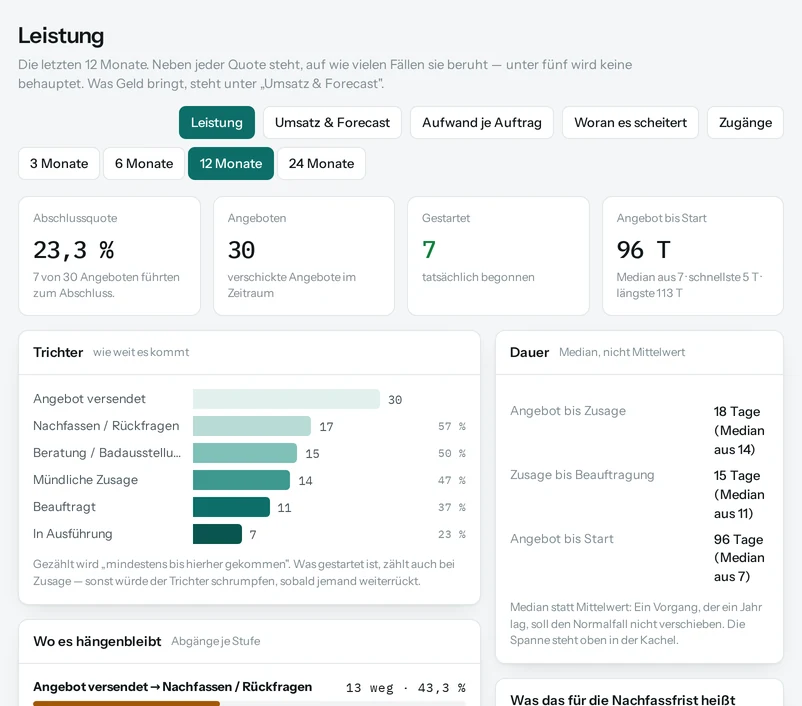Click the 37 % value for Beauftragt

452,508
